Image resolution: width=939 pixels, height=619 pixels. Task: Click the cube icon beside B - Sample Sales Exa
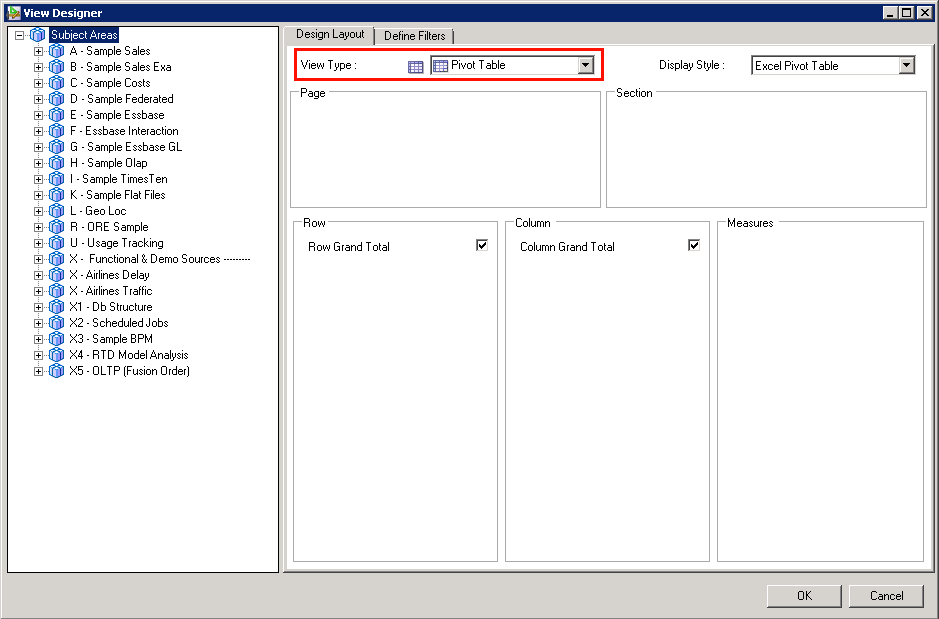click(56, 67)
